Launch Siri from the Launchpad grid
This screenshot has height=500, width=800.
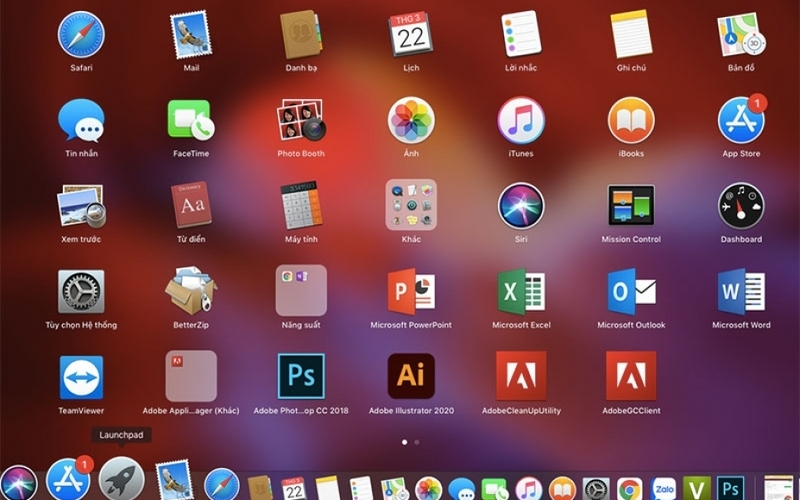521,206
